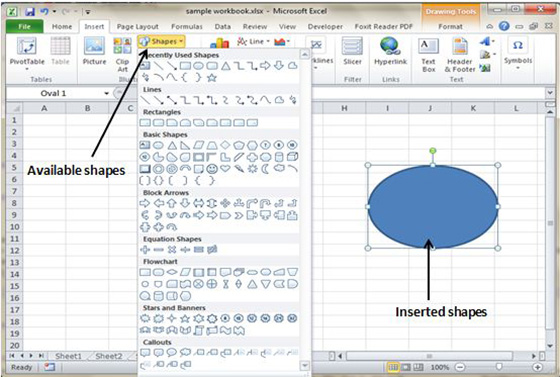
Task: Select the cube shape in Basic Shapes
Action: [x=292, y=157]
